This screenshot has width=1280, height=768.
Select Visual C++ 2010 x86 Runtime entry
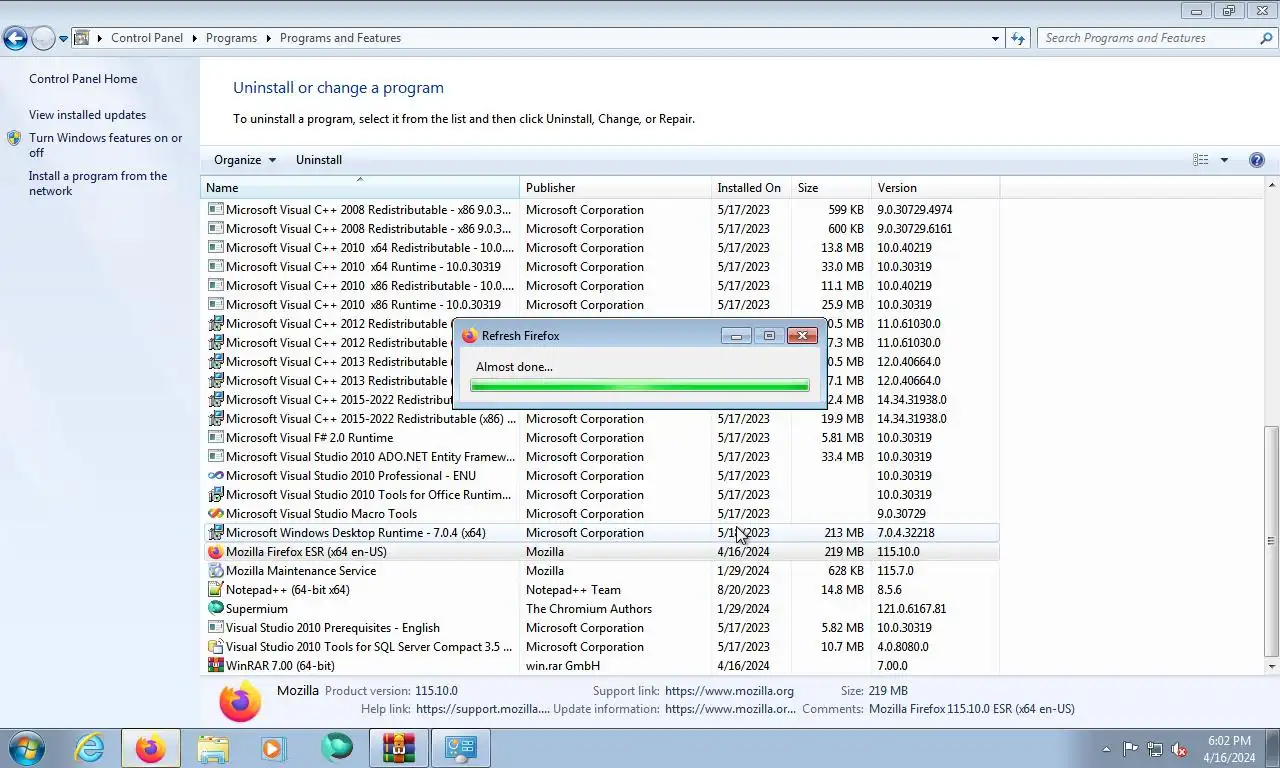602,305
